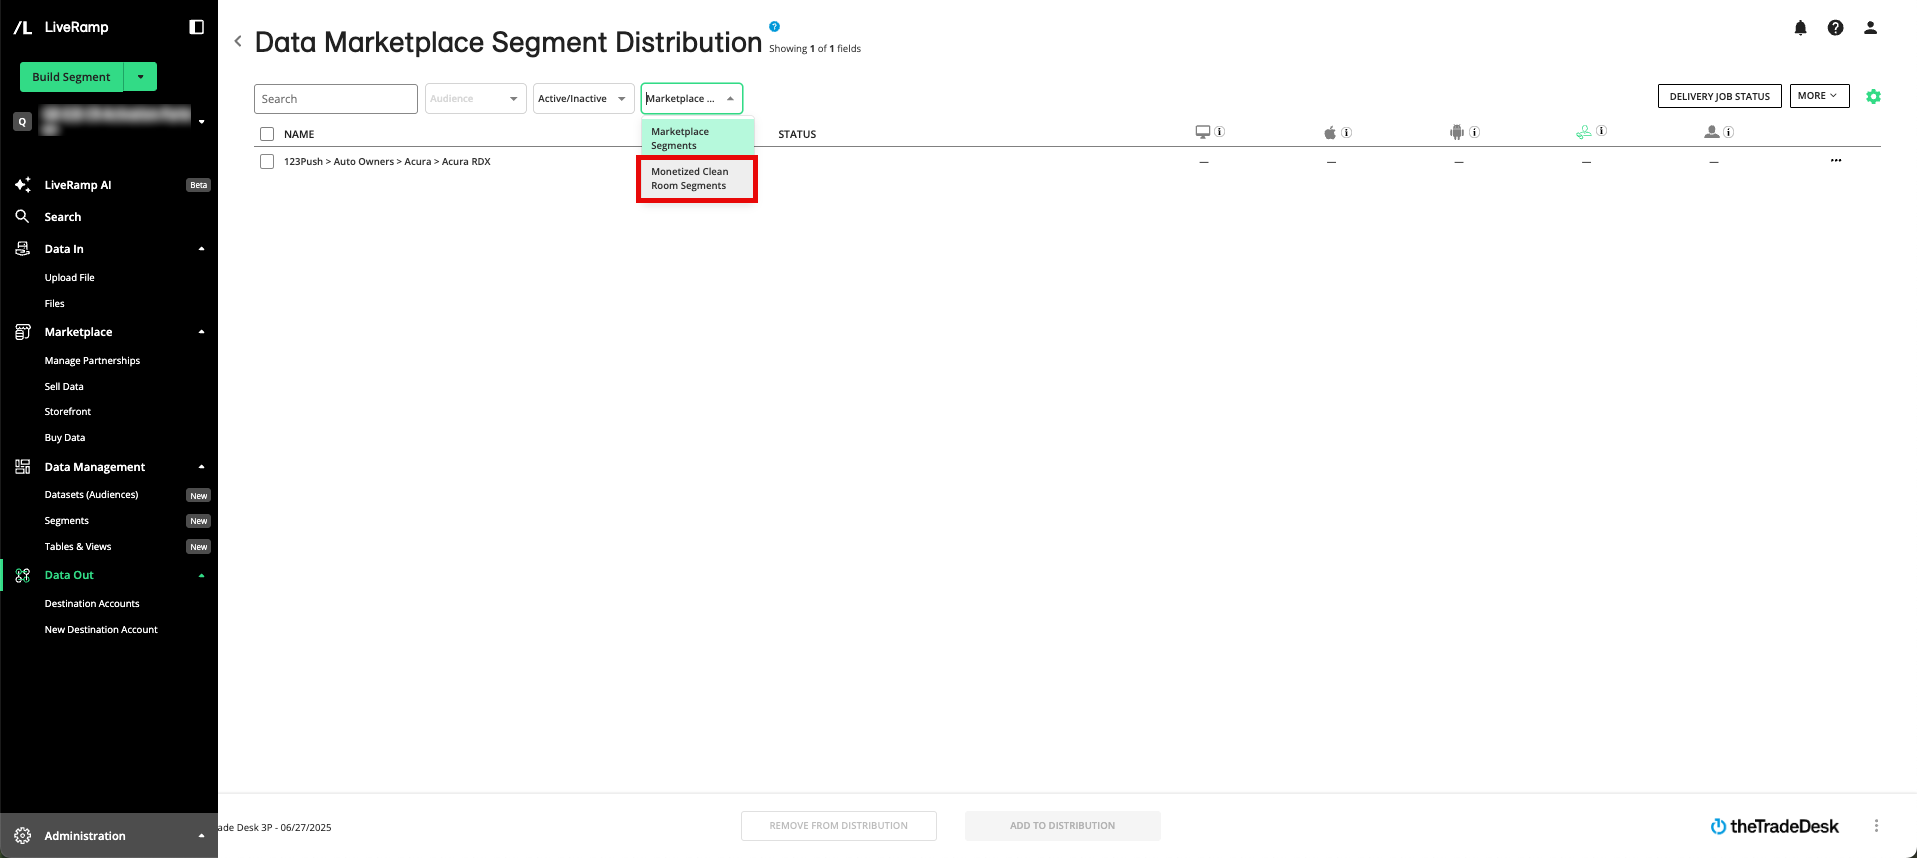Select Marketplace Segments dropdown option
Viewport: 1917px width, 858px height.
point(696,139)
